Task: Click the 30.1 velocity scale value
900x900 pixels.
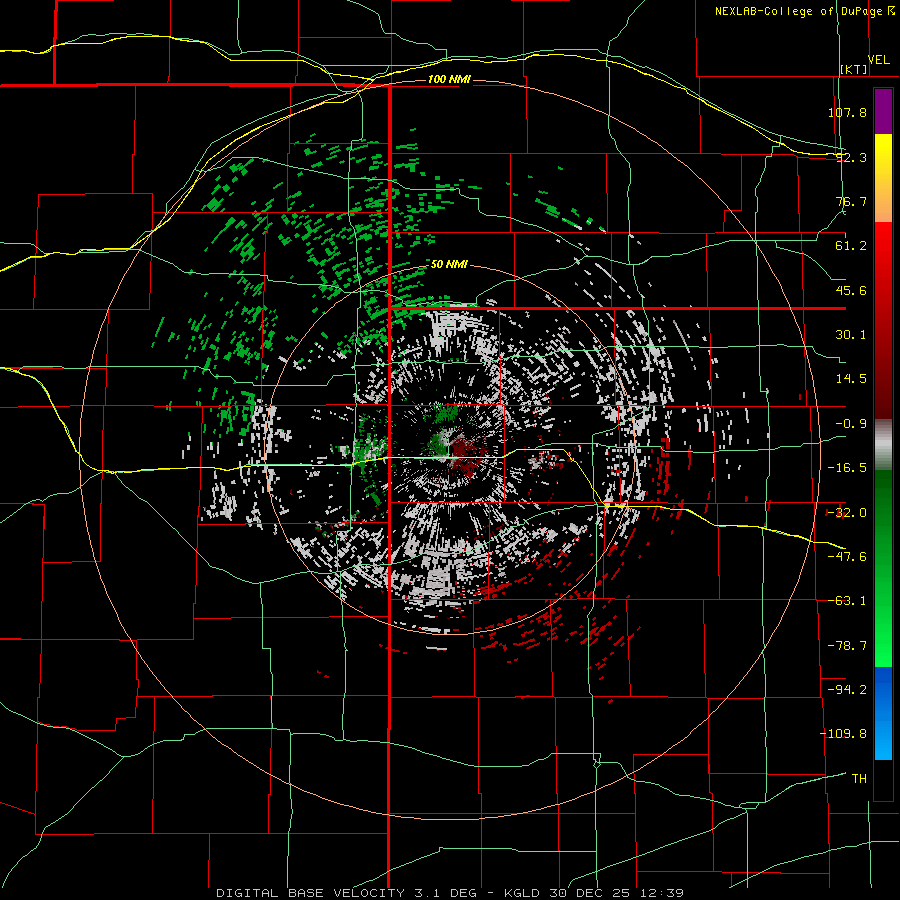Action: click(x=851, y=335)
